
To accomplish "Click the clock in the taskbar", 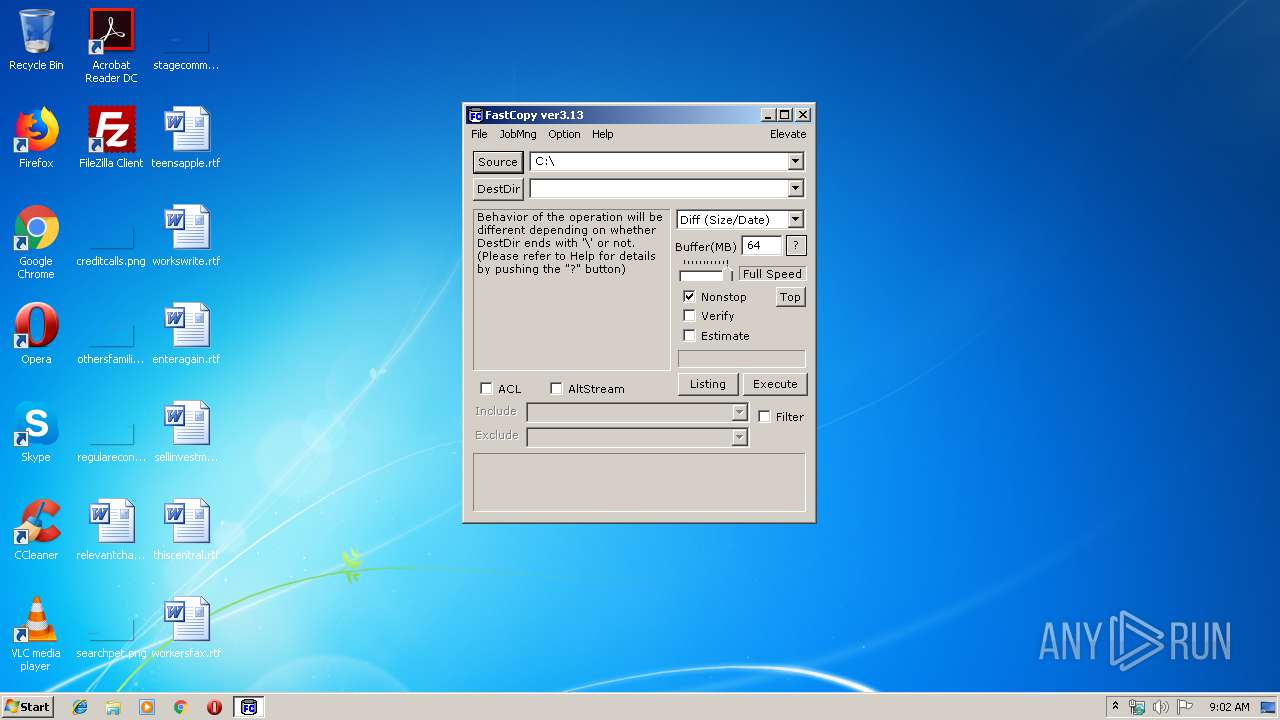I will pos(1229,707).
